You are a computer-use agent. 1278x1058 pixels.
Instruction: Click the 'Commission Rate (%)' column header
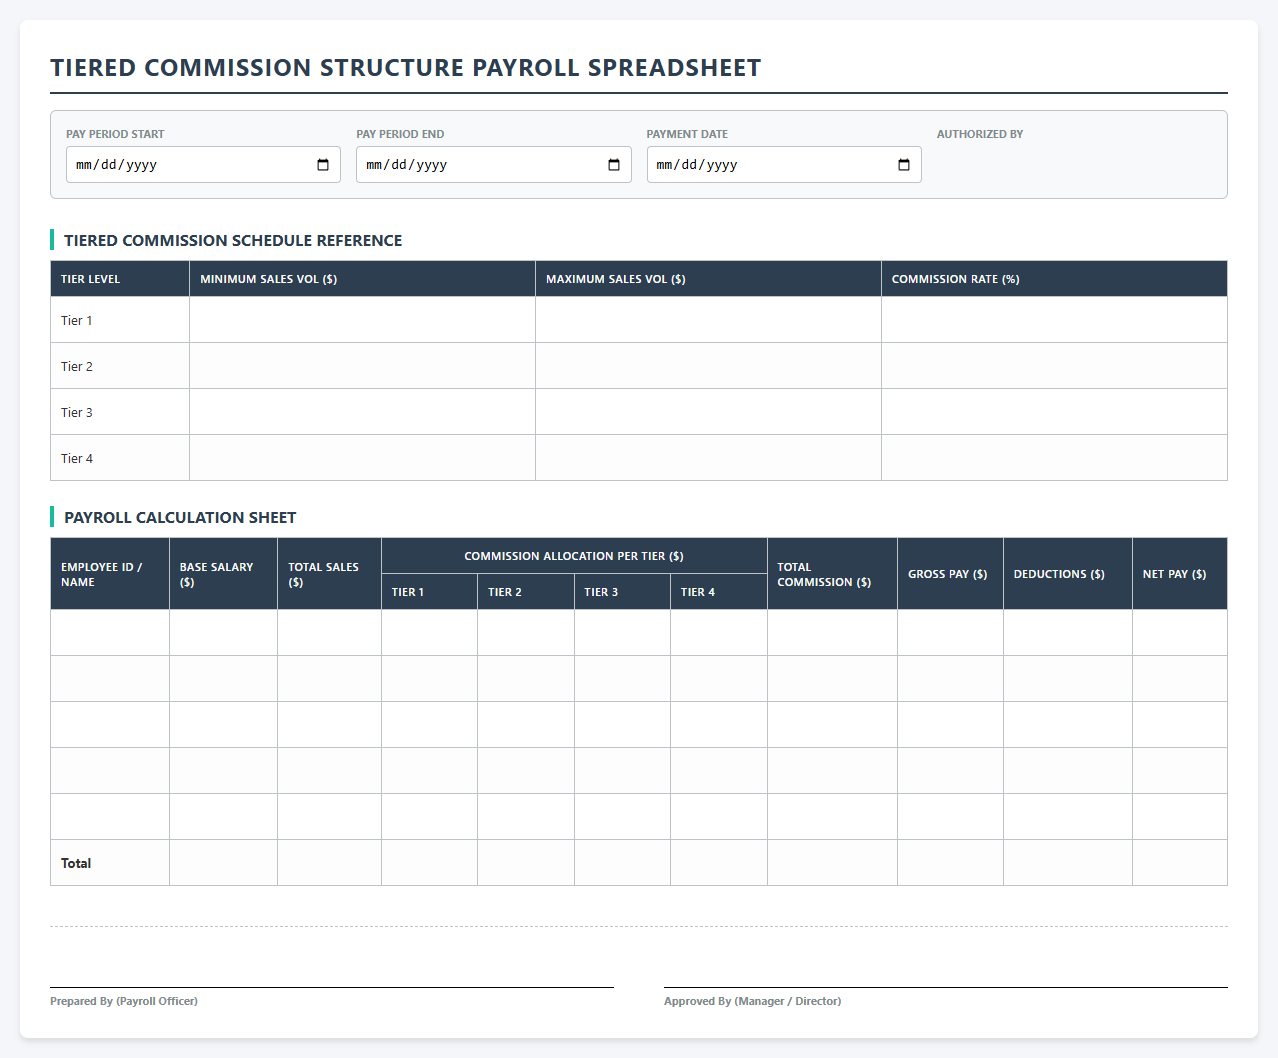[1054, 279]
